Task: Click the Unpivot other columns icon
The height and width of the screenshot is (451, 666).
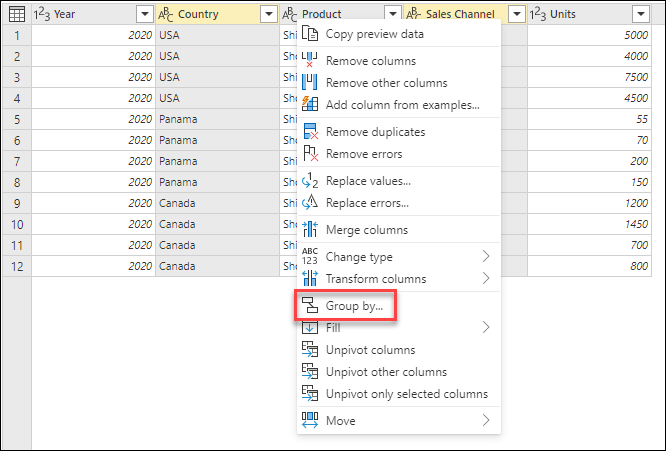Action: click(310, 372)
